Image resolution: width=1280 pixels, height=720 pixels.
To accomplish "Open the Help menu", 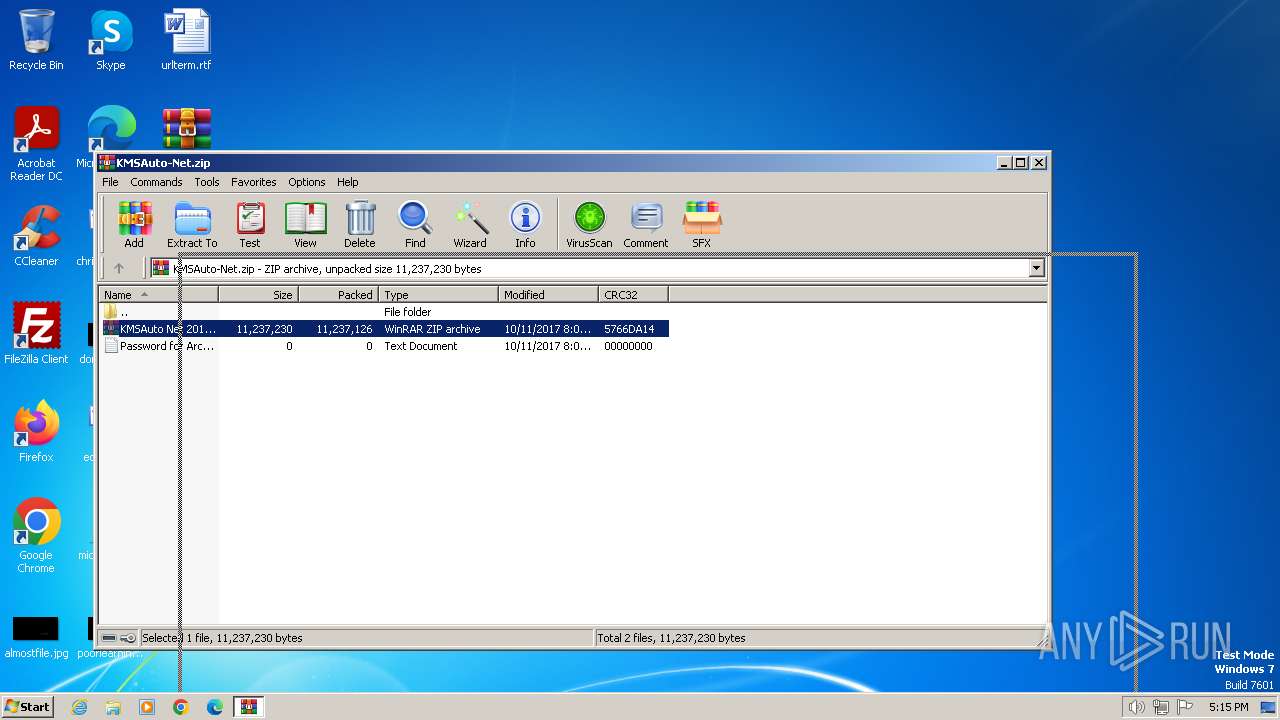I will (x=347, y=182).
